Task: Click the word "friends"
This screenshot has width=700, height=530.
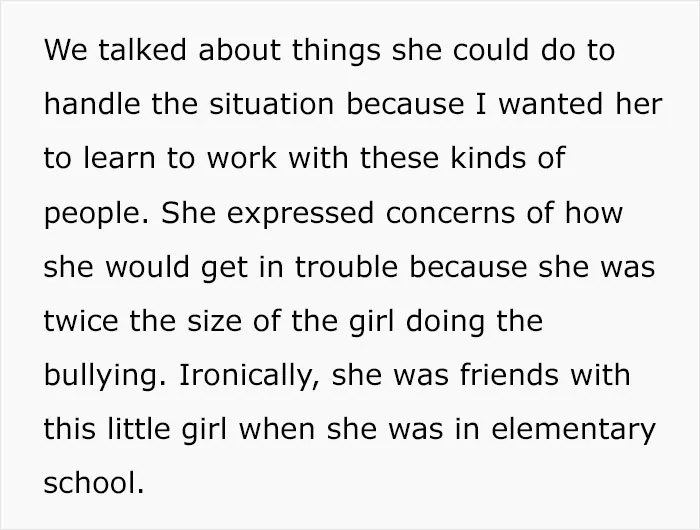Action: tap(509, 375)
